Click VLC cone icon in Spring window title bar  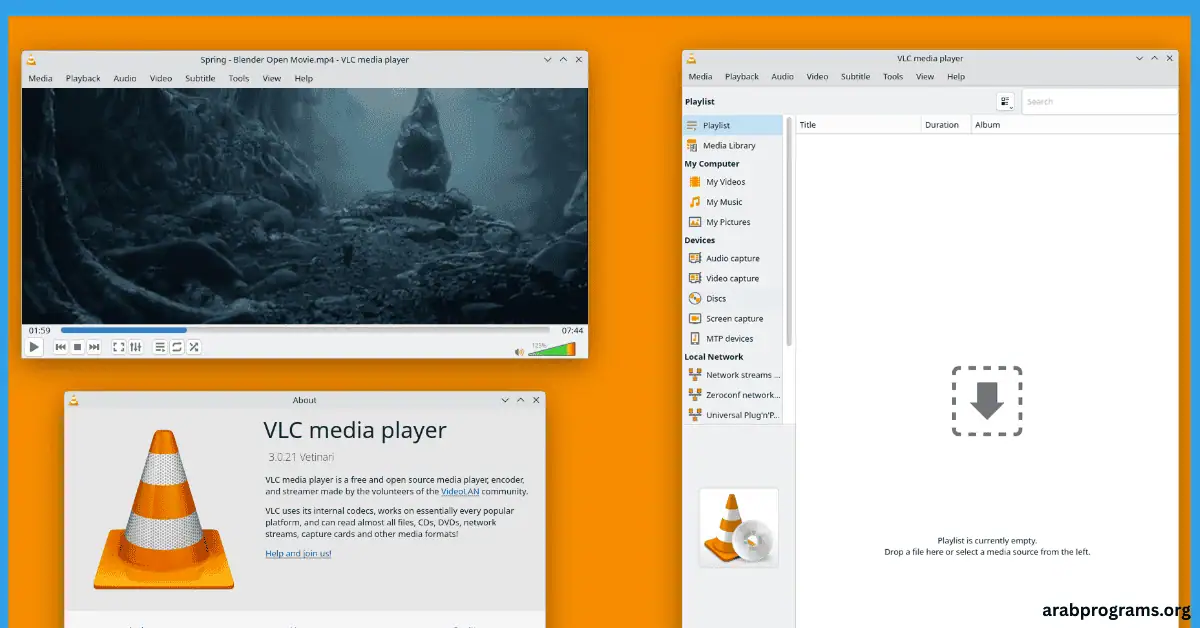31,59
